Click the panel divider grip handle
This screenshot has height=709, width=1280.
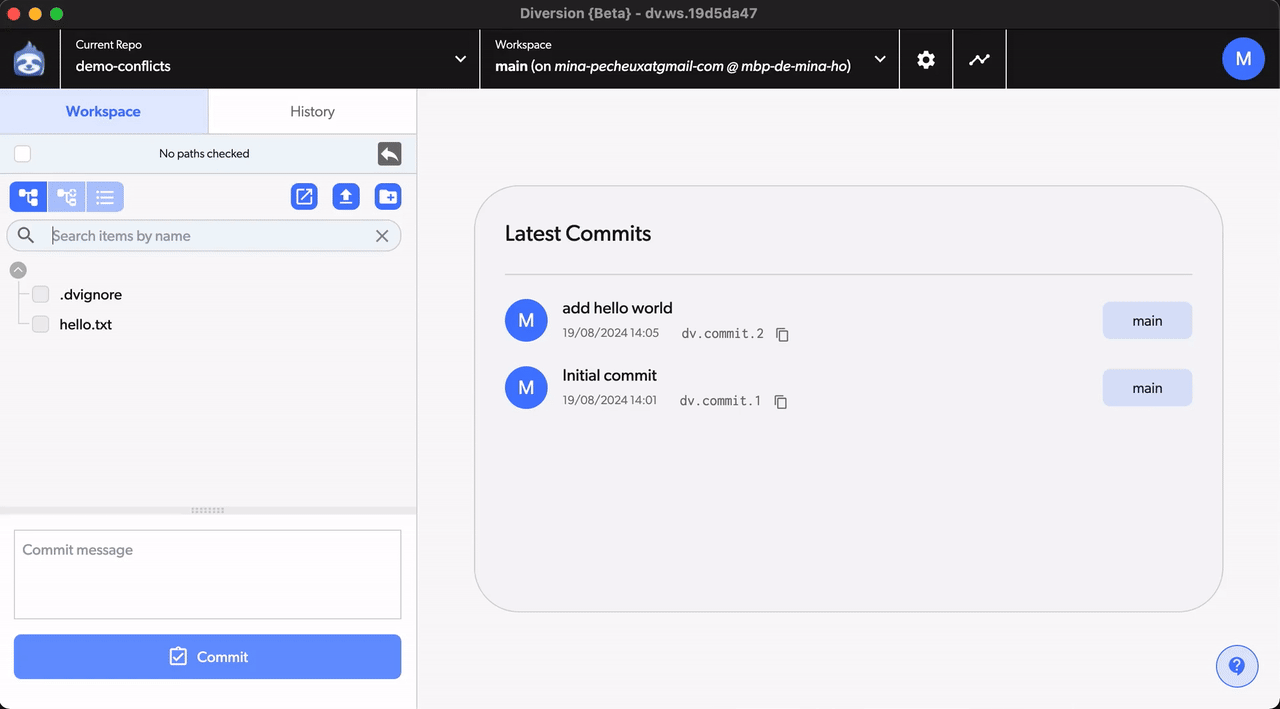(x=207, y=510)
